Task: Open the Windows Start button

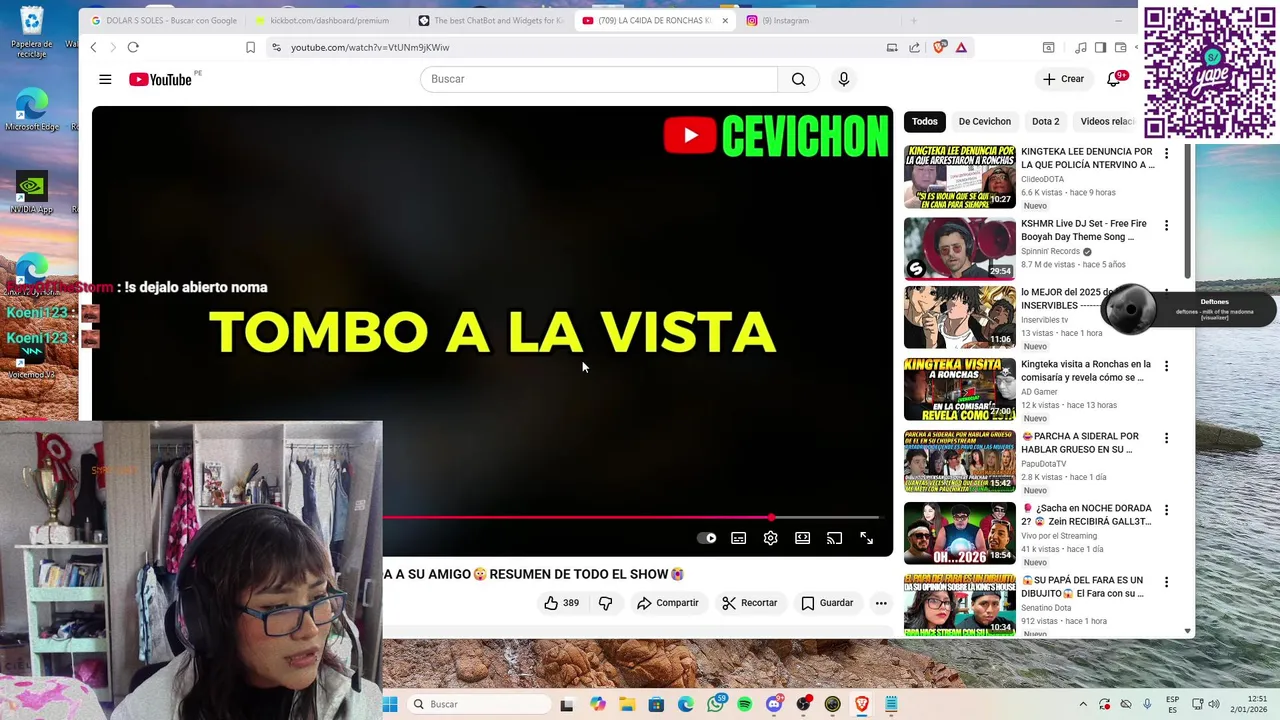Action: pyautogui.click(x=390, y=704)
